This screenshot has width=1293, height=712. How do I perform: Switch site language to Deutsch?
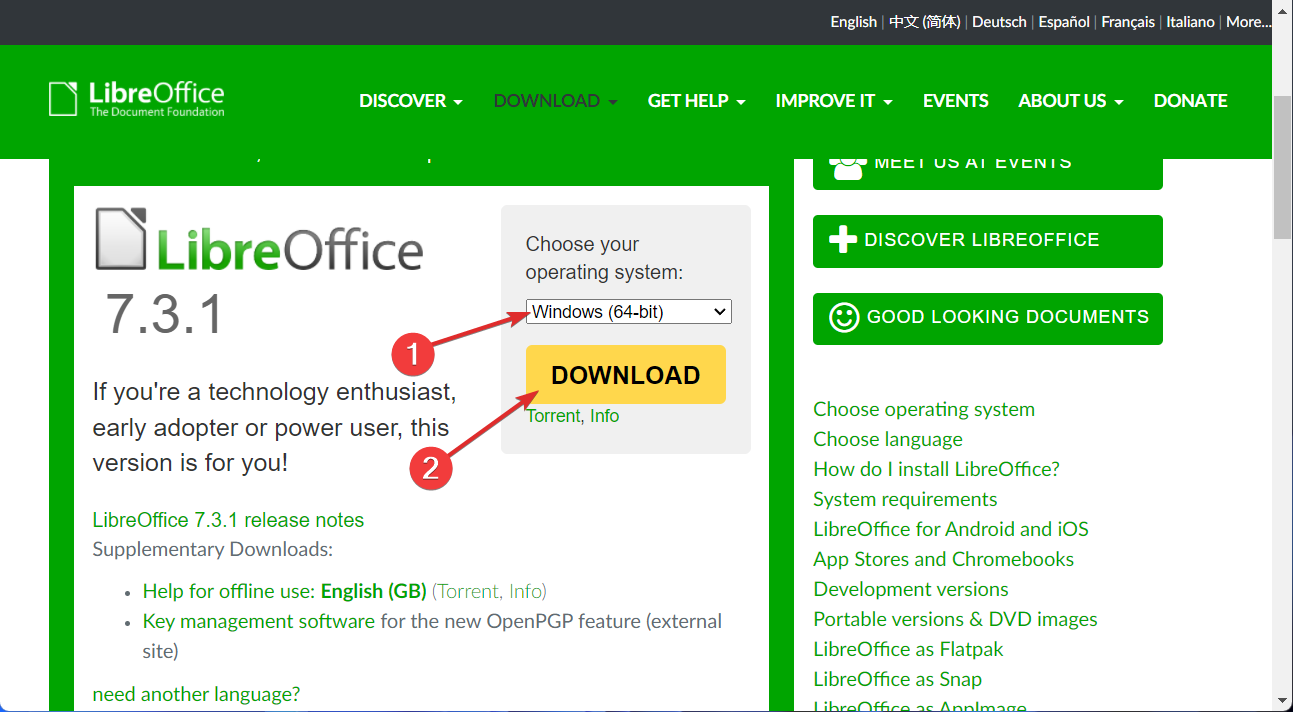point(998,21)
